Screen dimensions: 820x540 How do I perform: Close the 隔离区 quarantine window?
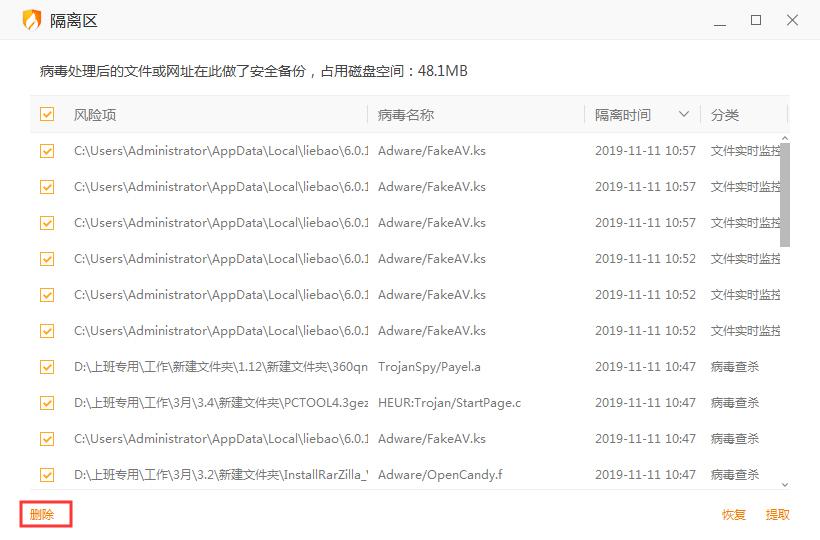pos(791,21)
